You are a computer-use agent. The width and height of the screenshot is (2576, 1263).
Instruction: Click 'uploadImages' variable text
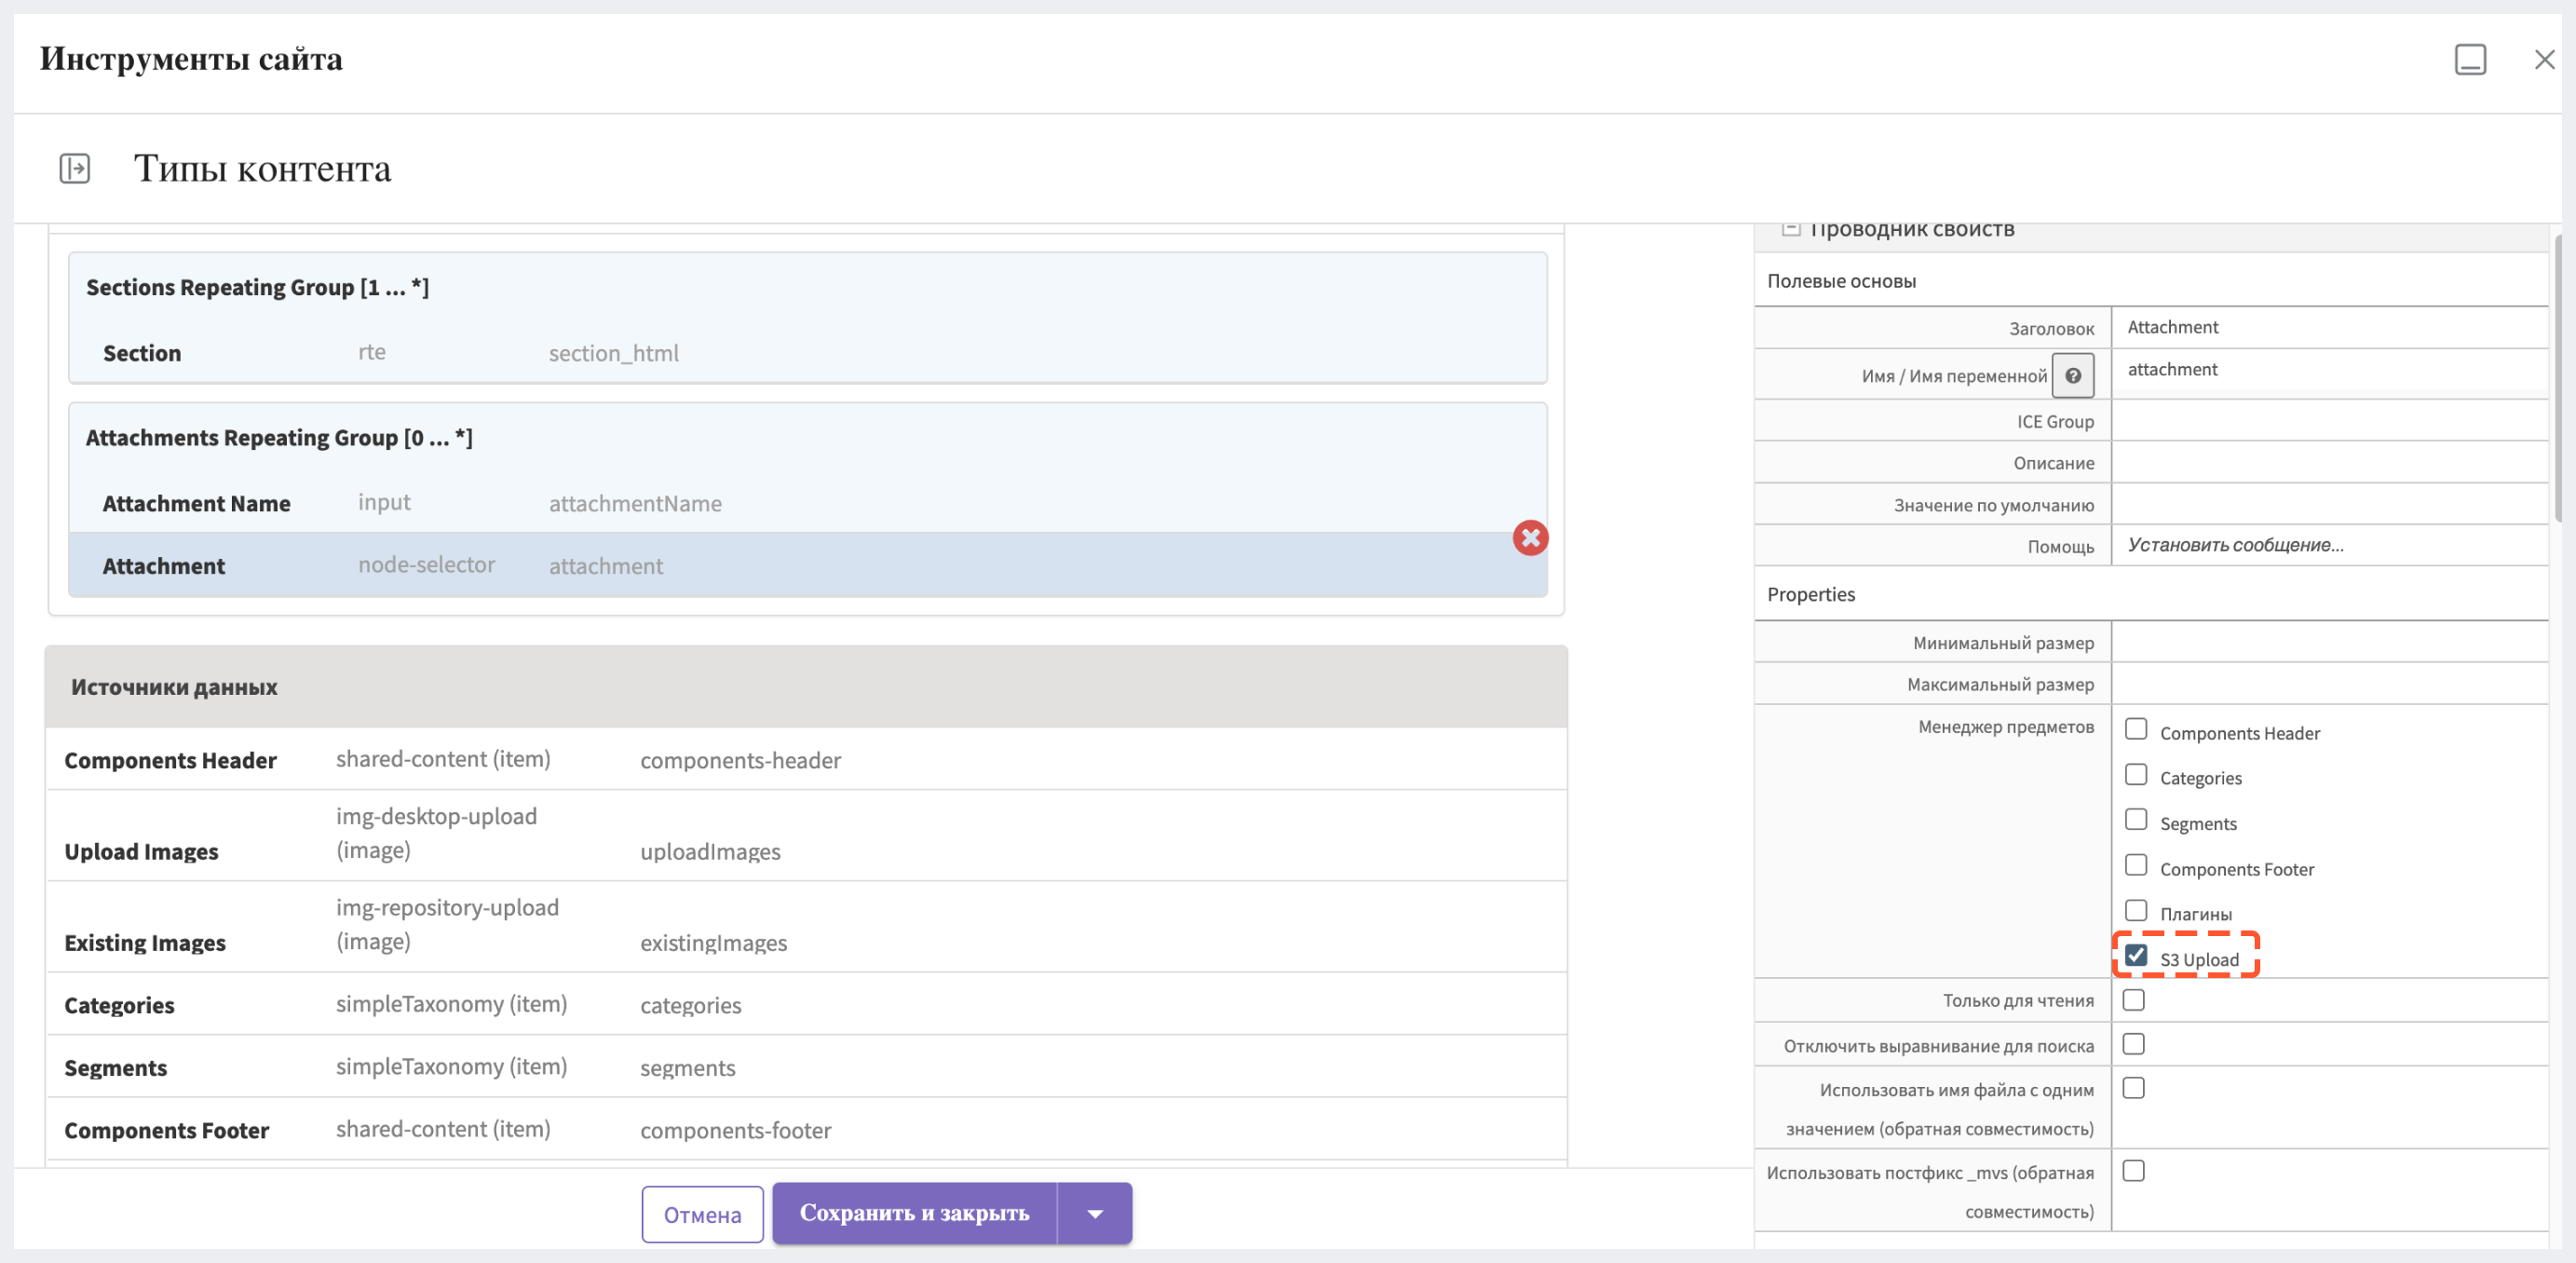click(x=710, y=852)
